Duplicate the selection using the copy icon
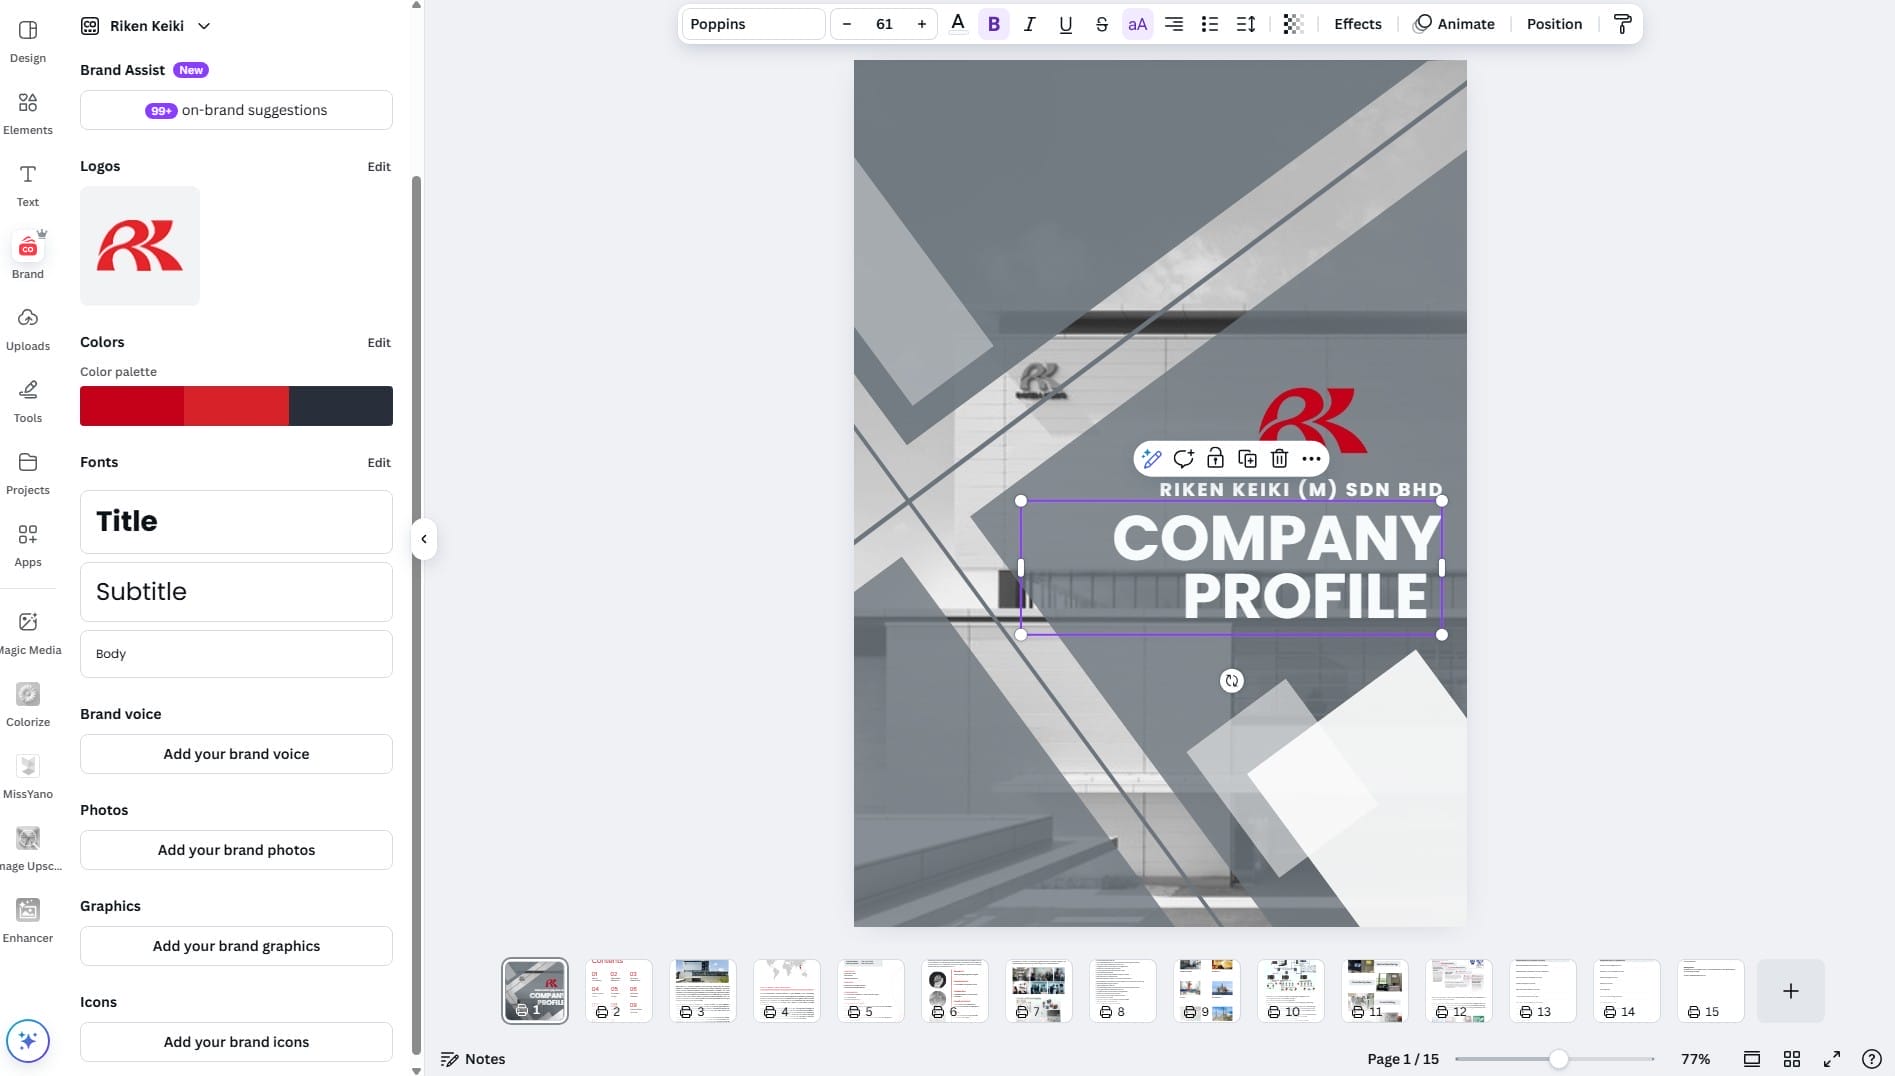1895x1076 pixels. (x=1247, y=458)
